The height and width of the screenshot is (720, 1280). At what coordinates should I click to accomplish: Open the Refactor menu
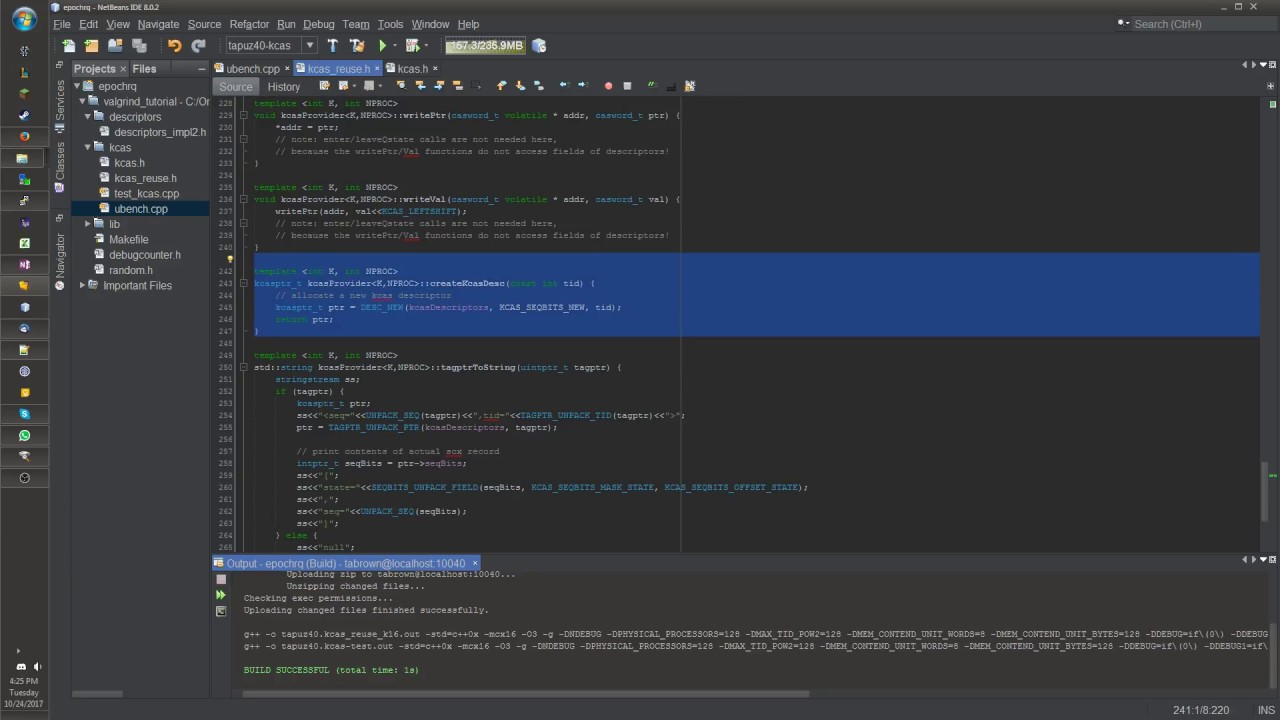pyautogui.click(x=249, y=24)
